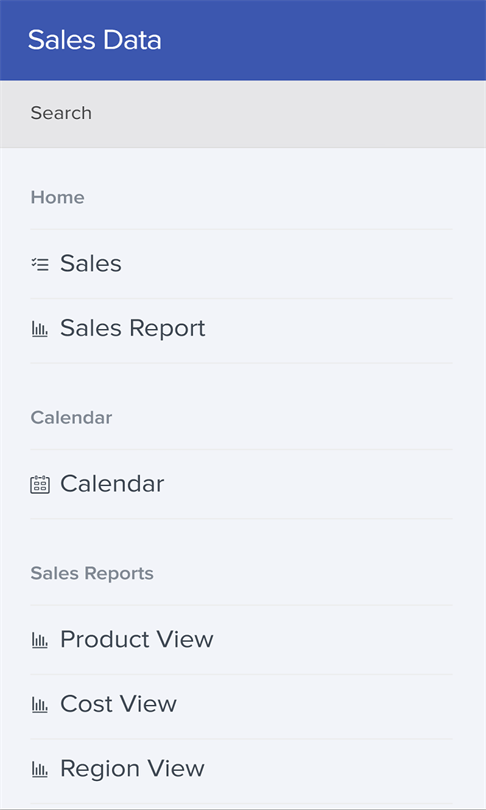Select the Sales Reports section header

(92, 573)
